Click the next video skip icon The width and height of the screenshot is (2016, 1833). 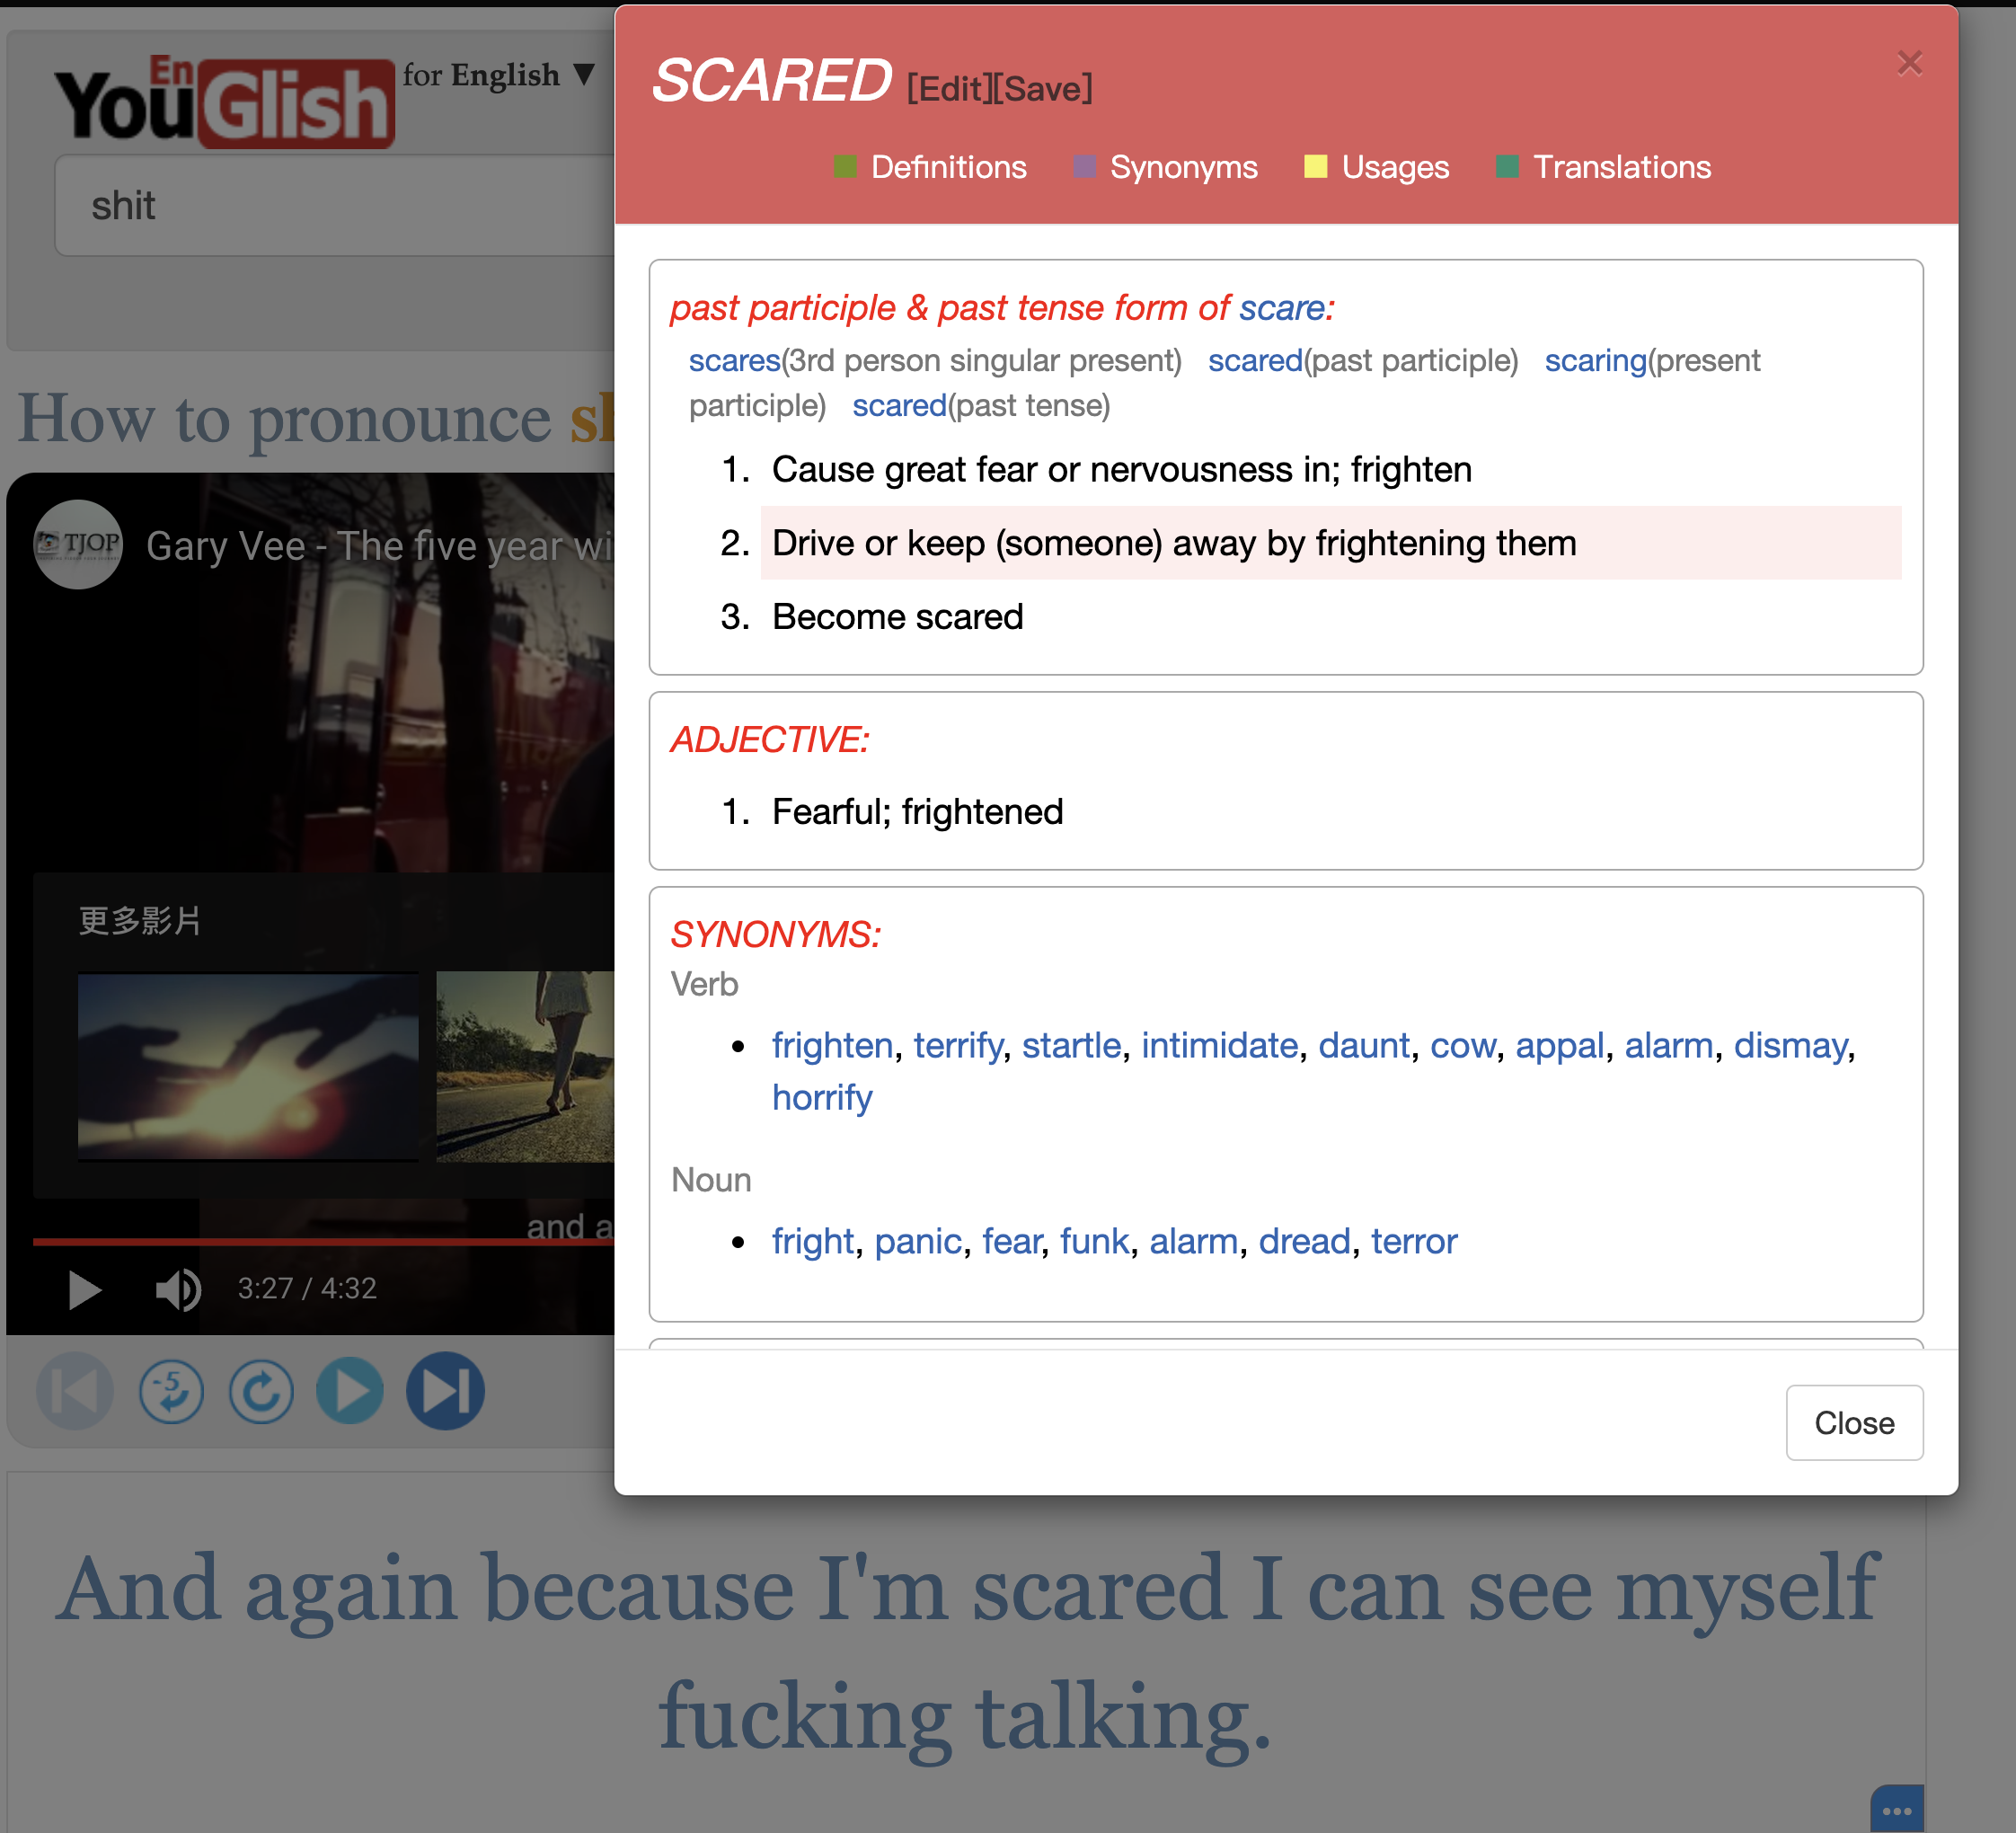[x=445, y=1390]
